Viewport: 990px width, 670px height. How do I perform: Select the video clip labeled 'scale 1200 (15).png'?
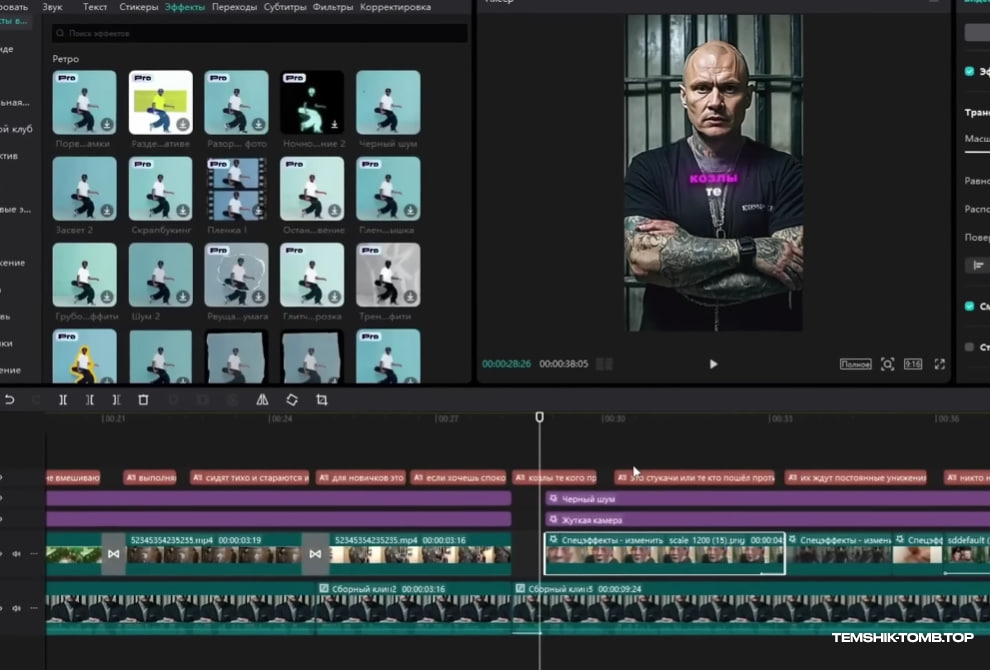pyautogui.click(x=665, y=553)
